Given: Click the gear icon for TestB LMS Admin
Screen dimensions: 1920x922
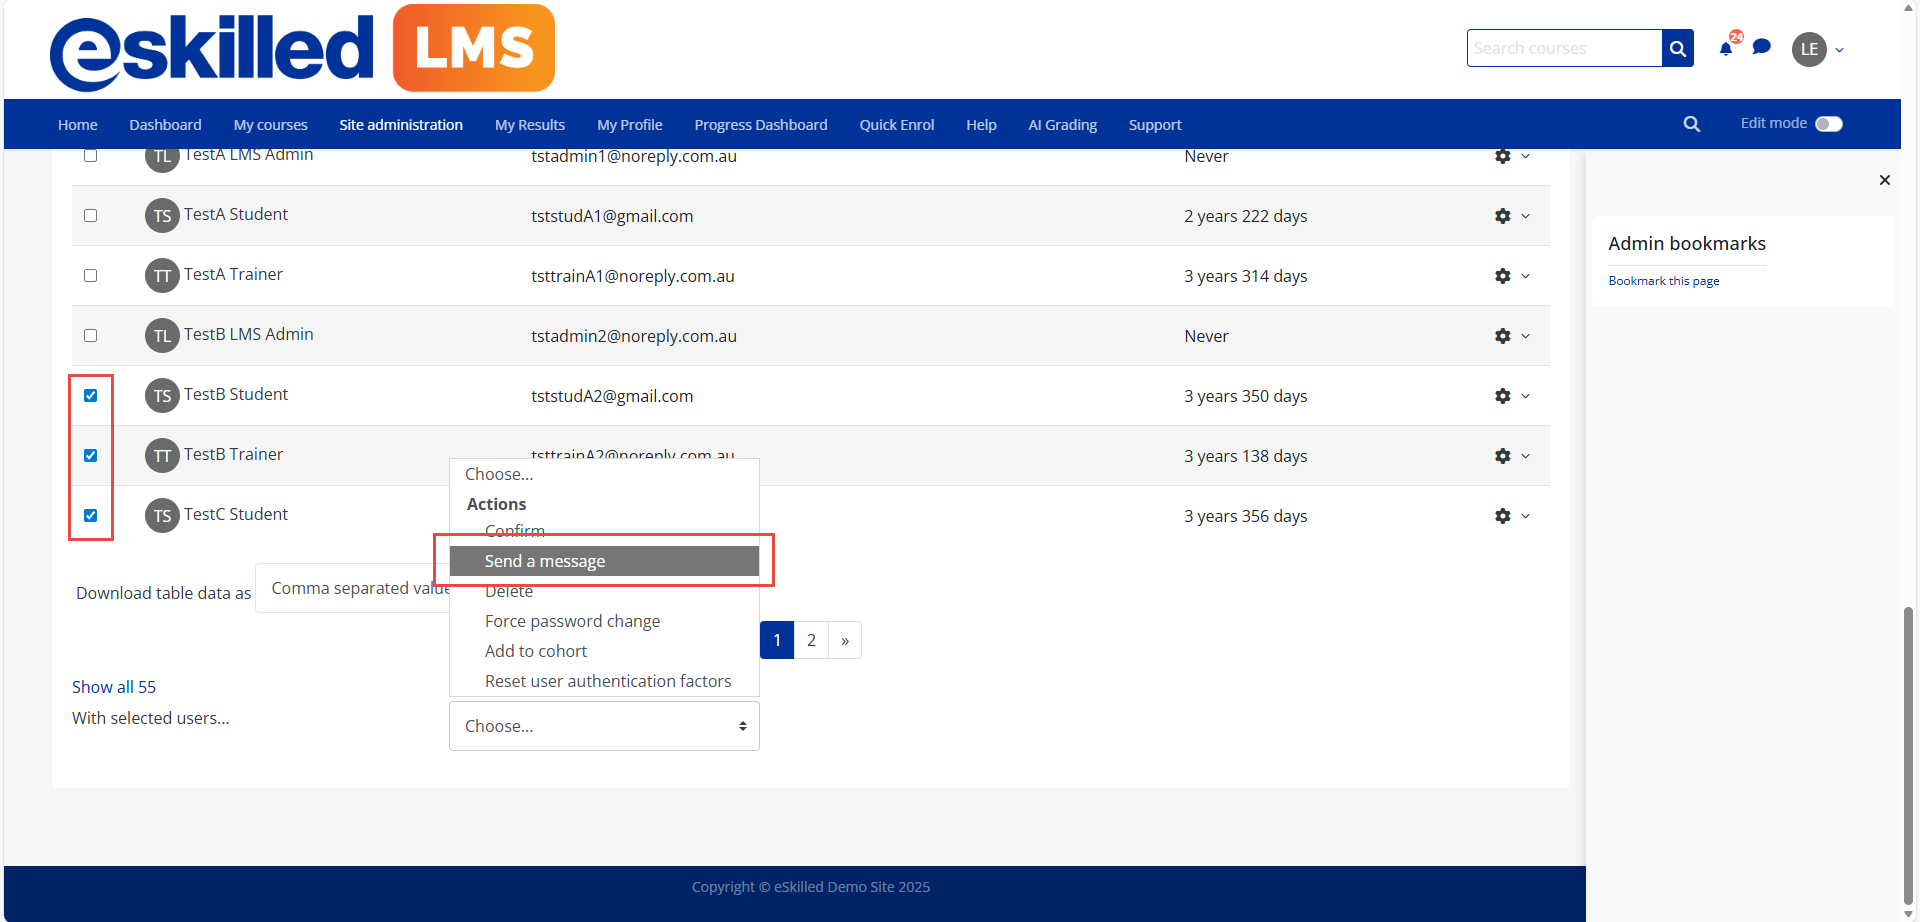Looking at the screenshot, I should [1502, 336].
